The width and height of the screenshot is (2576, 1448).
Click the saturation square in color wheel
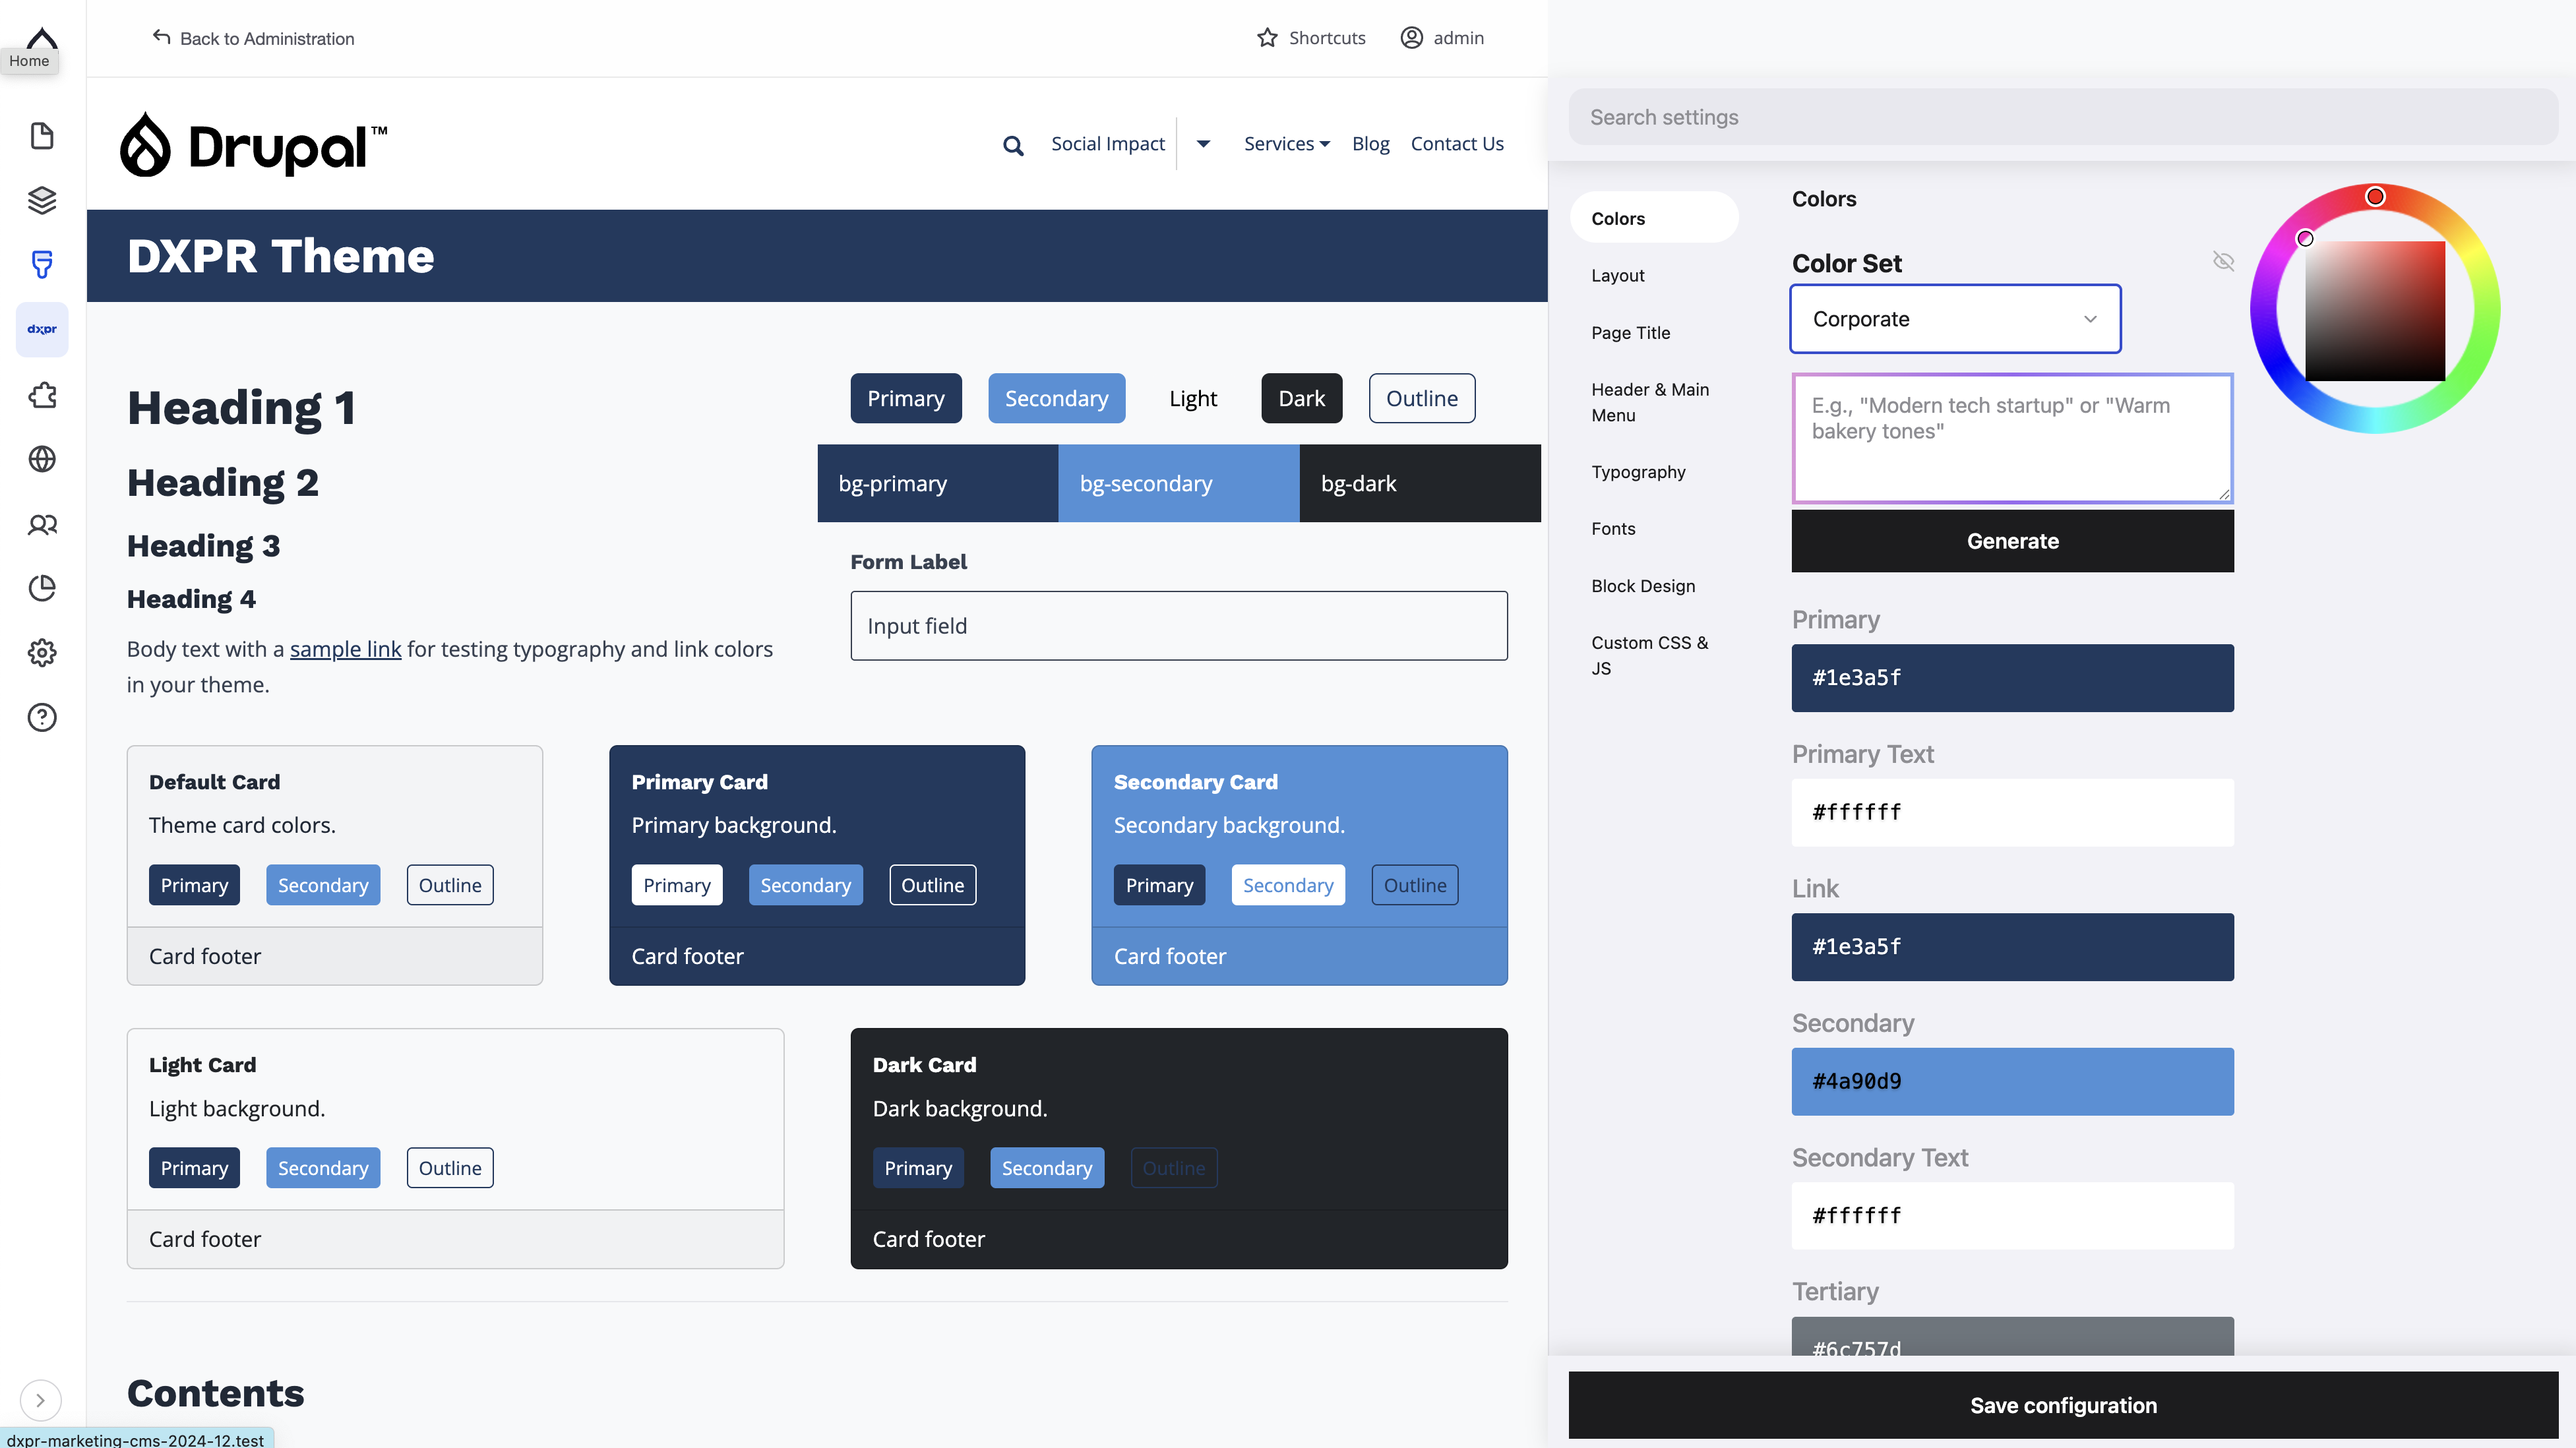point(2375,310)
